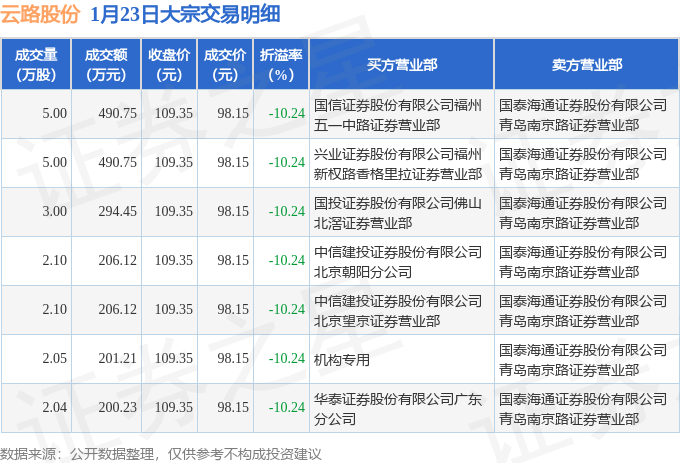Click buyer 国信证券福州五一中路证券营业部 cell
The height and width of the screenshot is (463, 680).
(402, 114)
